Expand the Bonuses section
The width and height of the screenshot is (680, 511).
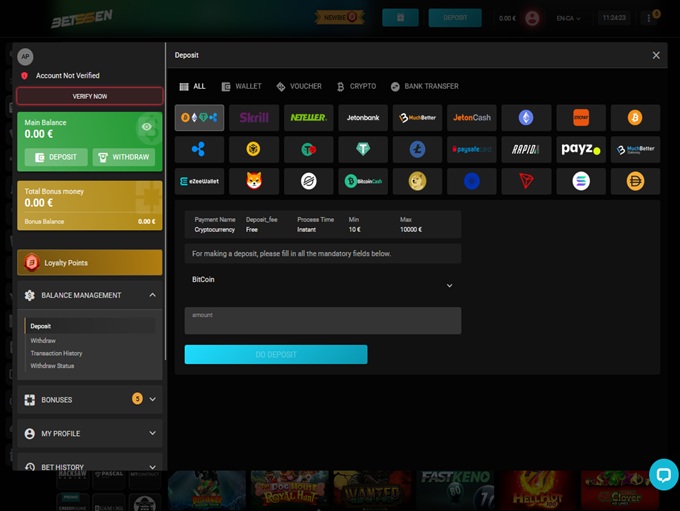tap(153, 399)
